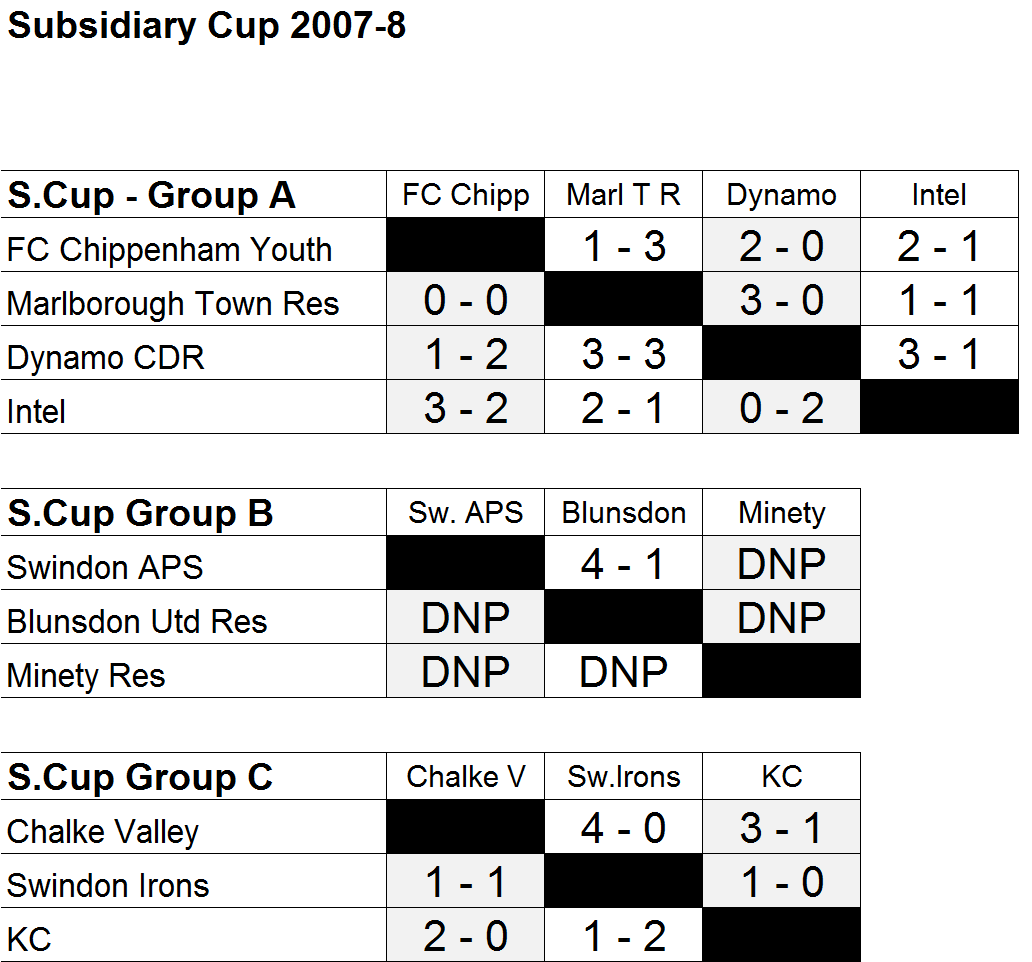
Task: Select the 'S.Cup Group C' heading cell
Action: coord(140,778)
